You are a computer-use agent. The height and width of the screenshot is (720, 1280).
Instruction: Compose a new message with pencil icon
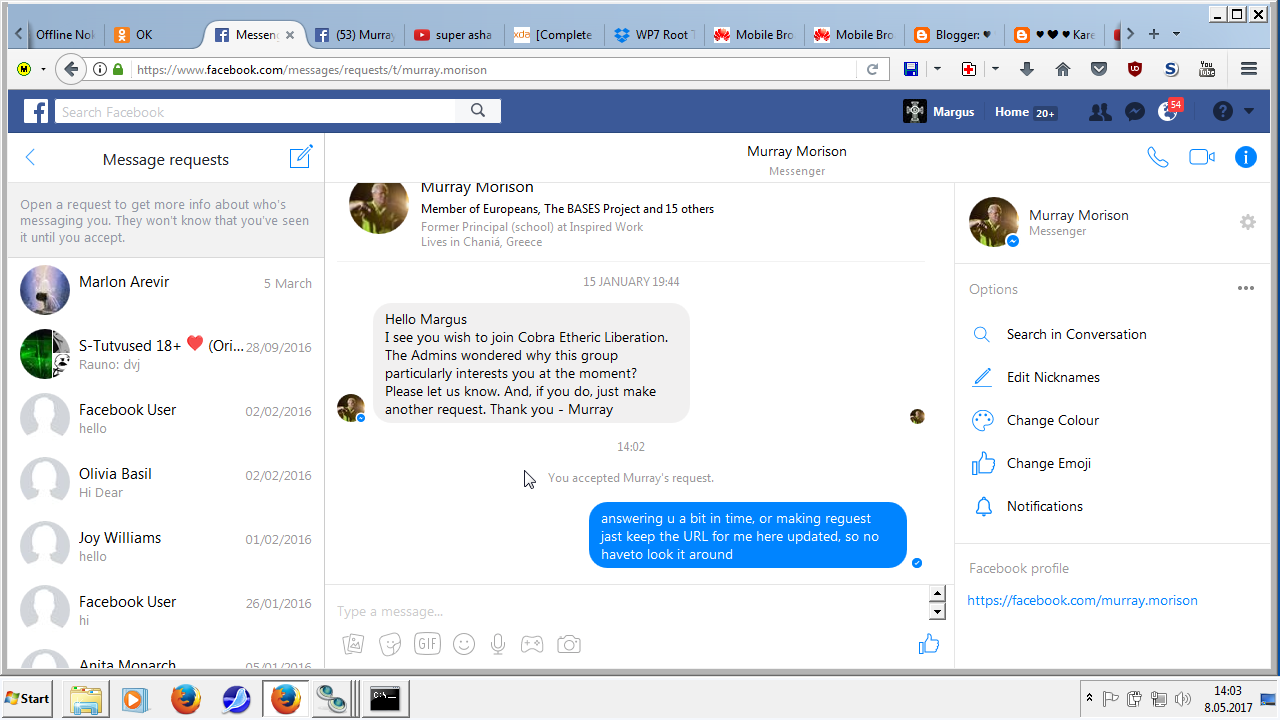301,157
